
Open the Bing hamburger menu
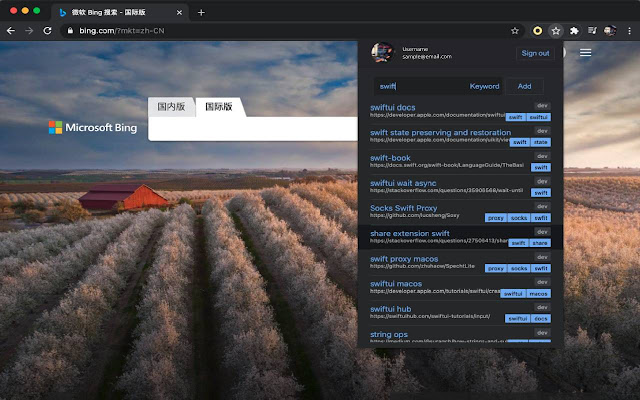[585, 53]
